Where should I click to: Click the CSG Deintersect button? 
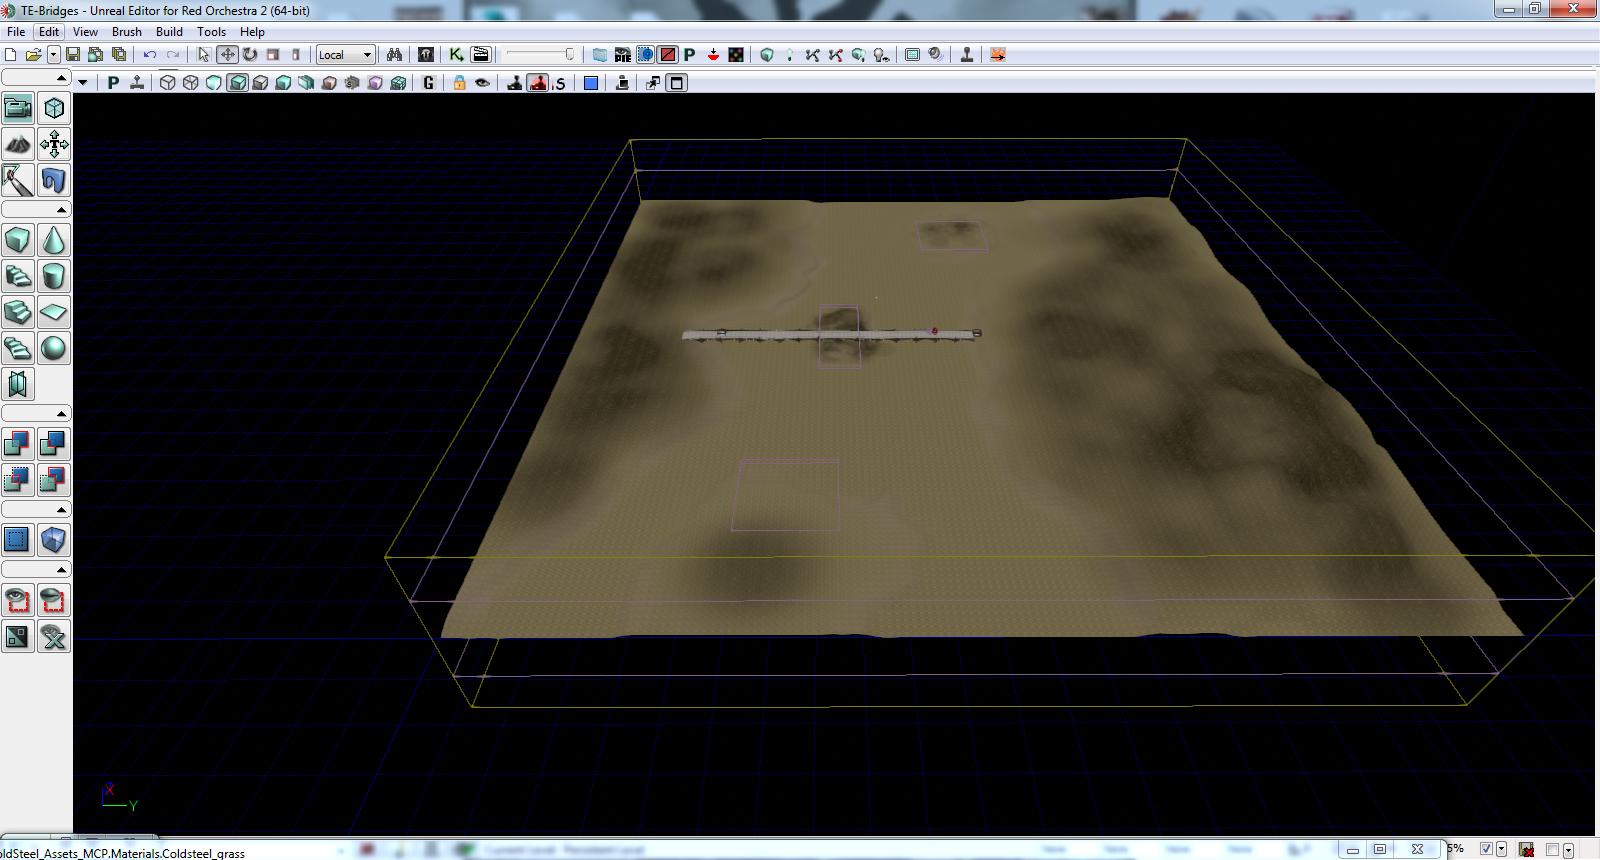click(x=54, y=480)
